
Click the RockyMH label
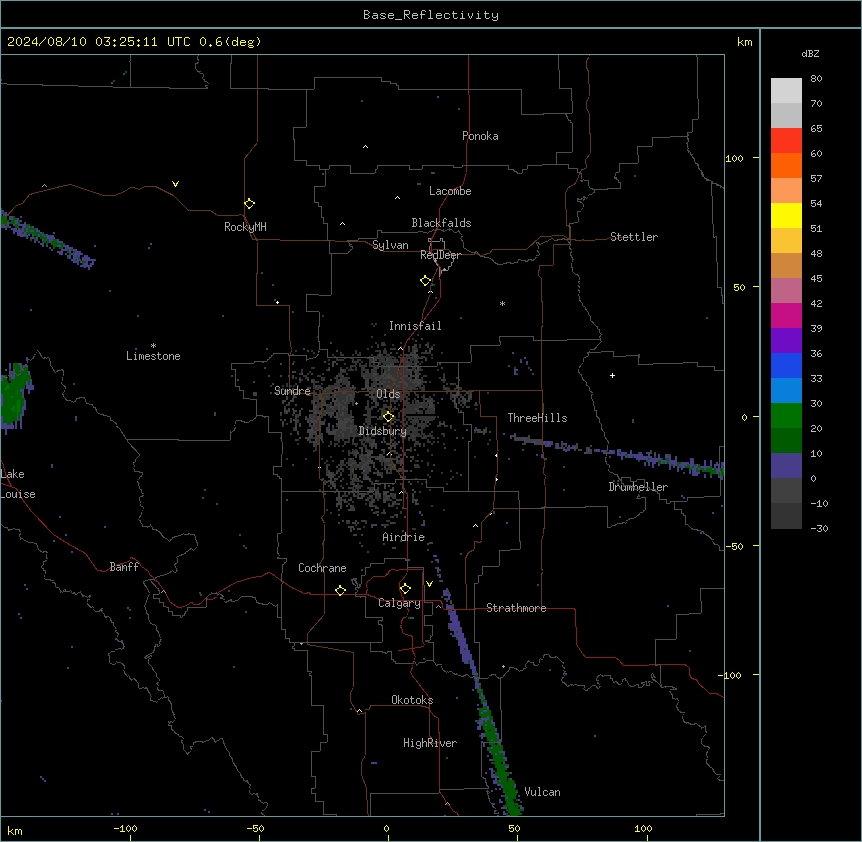pyautogui.click(x=245, y=227)
